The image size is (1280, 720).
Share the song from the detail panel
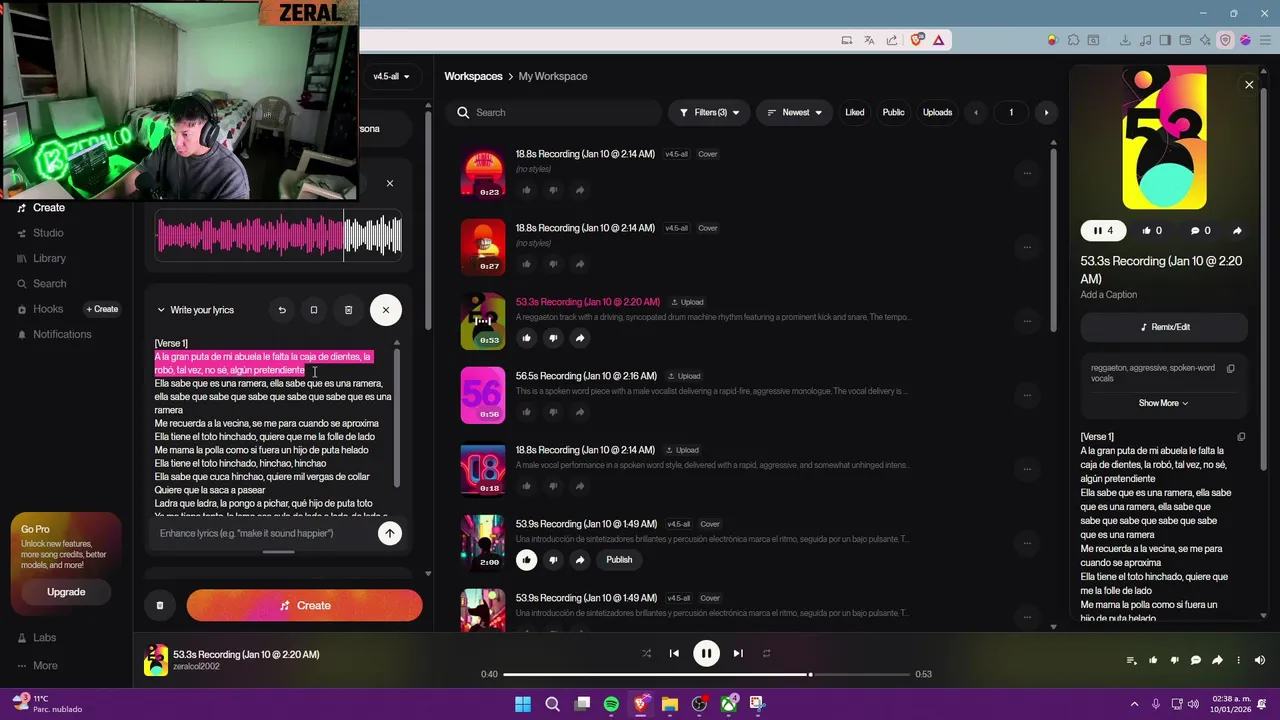point(1237,231)
